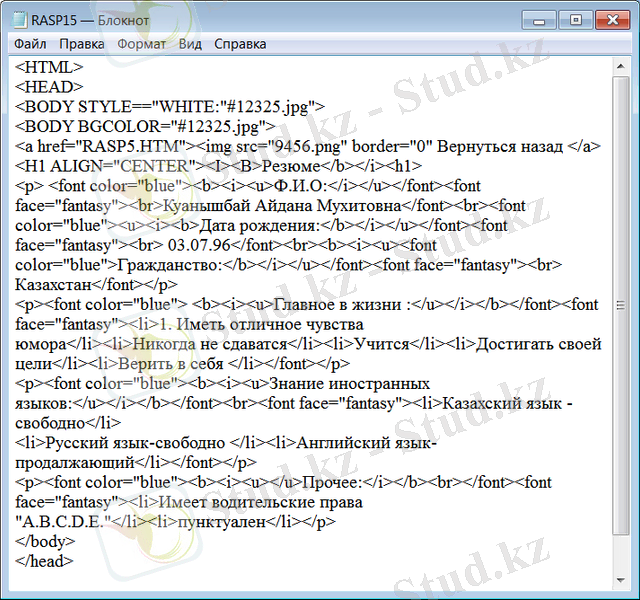Image resolution: width=640 pixels, height=600 pixels.
Task: Click the scrollbar up arrow
Action: point(621,66)
